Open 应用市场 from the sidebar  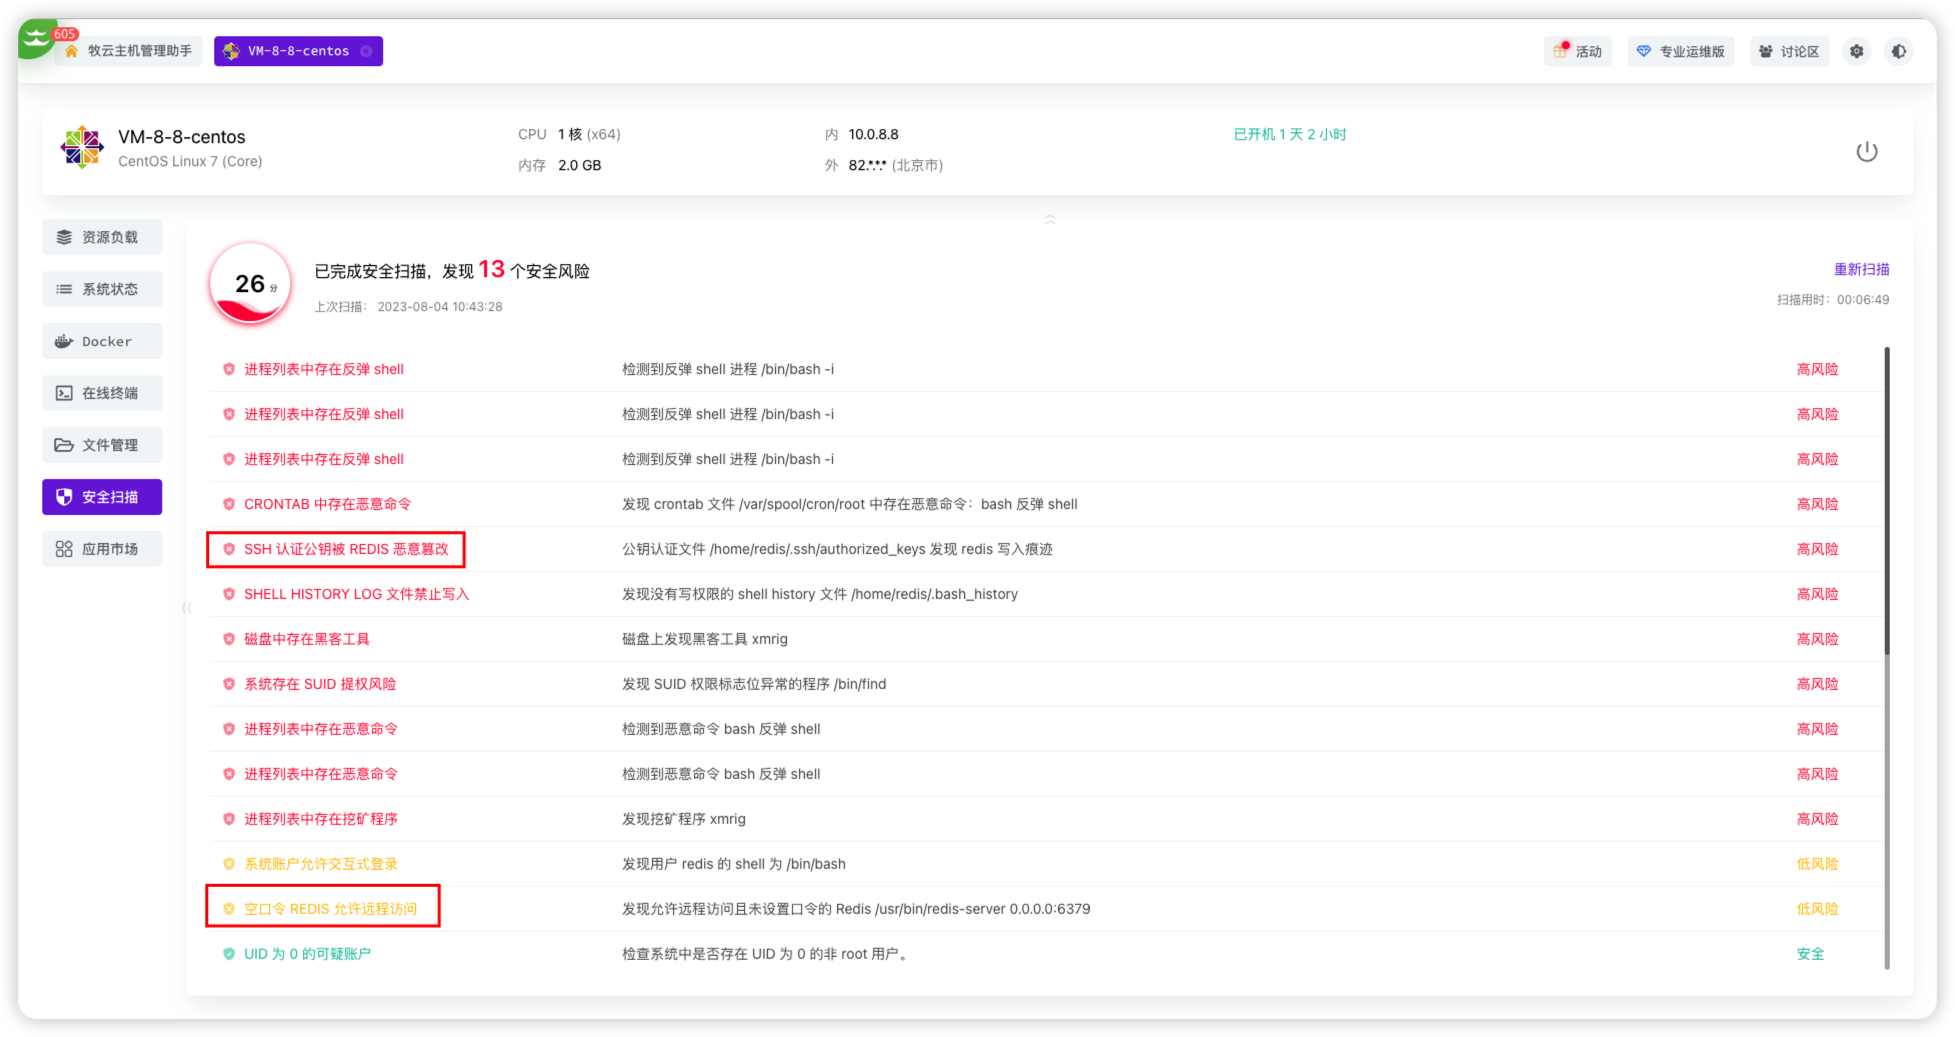click(102, 549)
